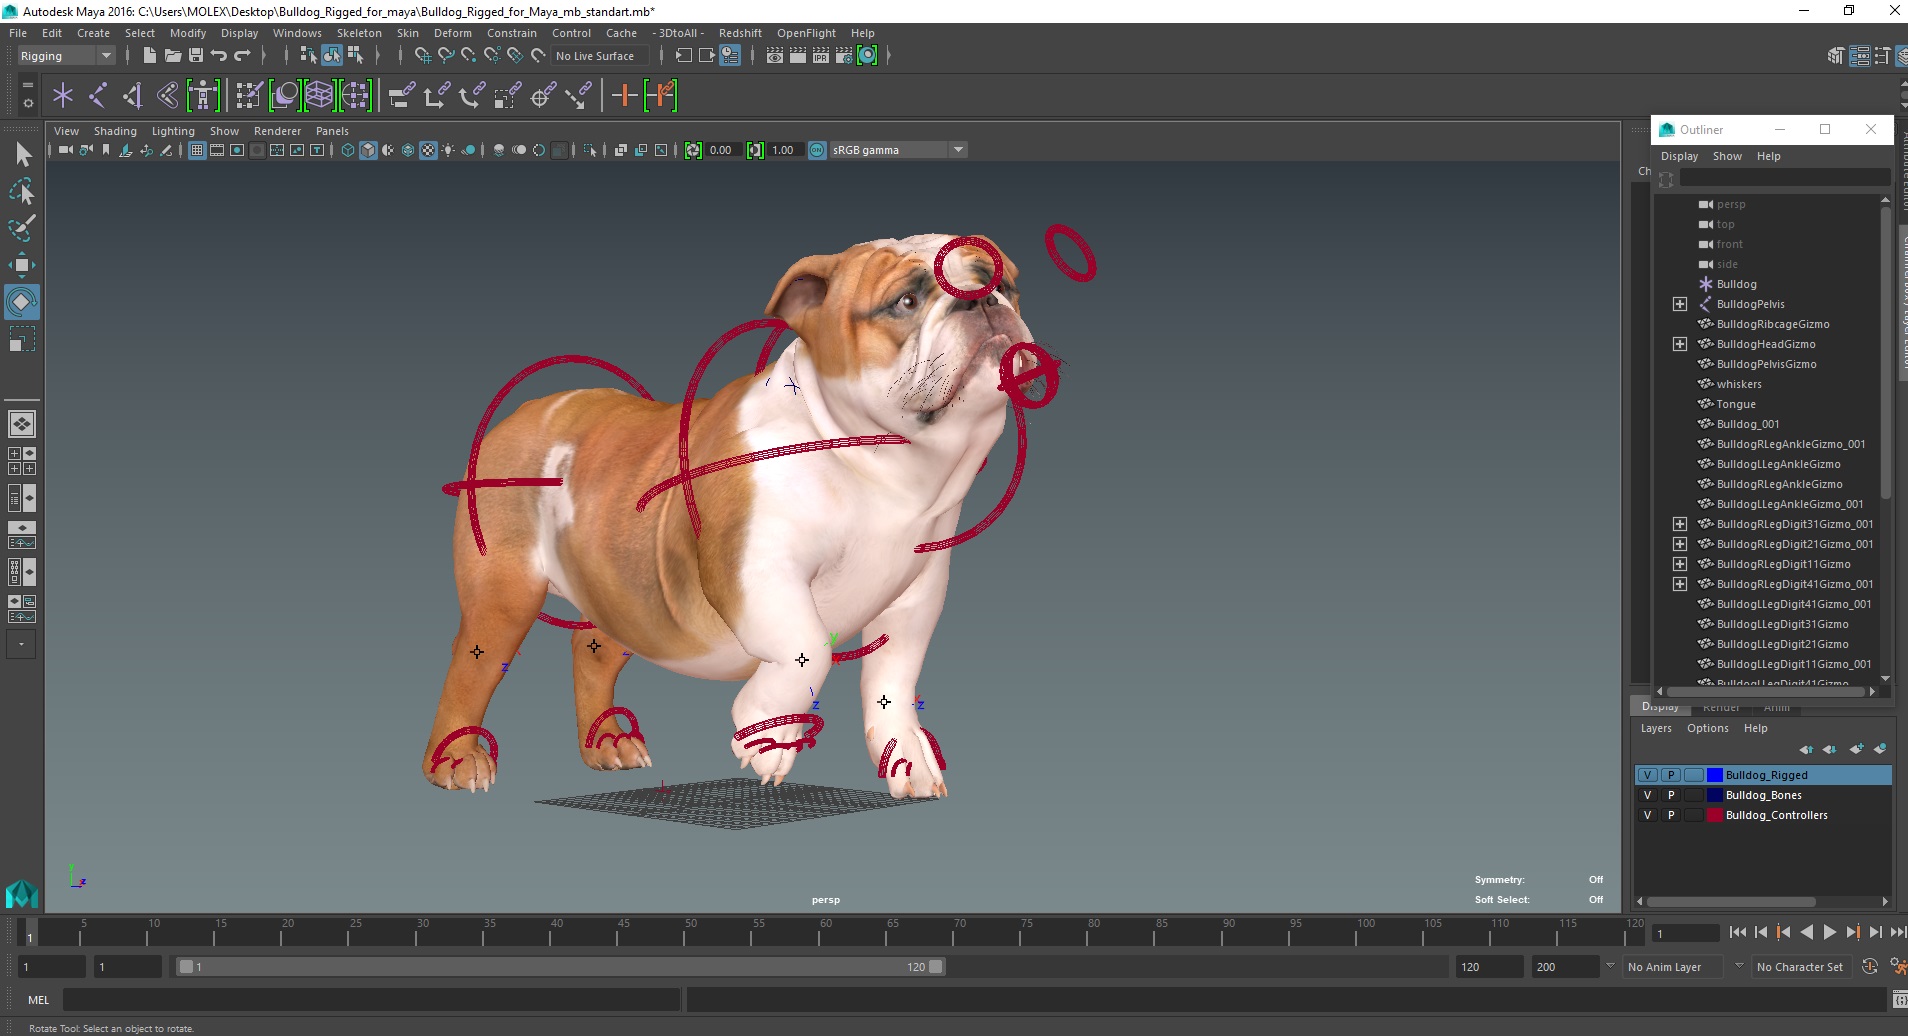Open the Rigging menu set dropdown
Image resolution: width=1908 pixels, height=1036 pixels.
66,56
